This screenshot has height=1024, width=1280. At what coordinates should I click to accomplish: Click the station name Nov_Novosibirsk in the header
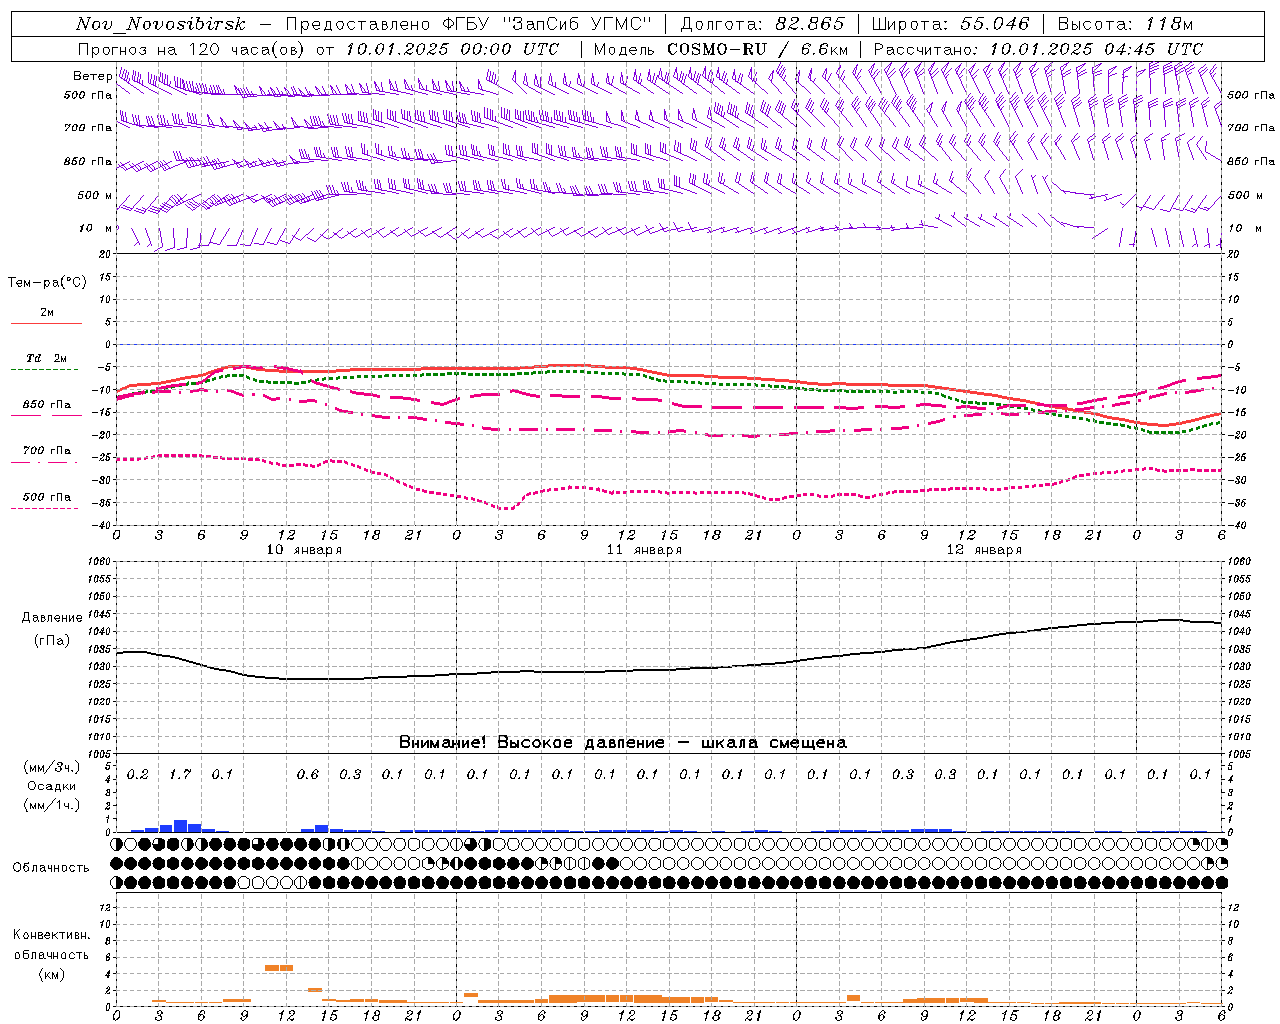(x=160, y=24)
